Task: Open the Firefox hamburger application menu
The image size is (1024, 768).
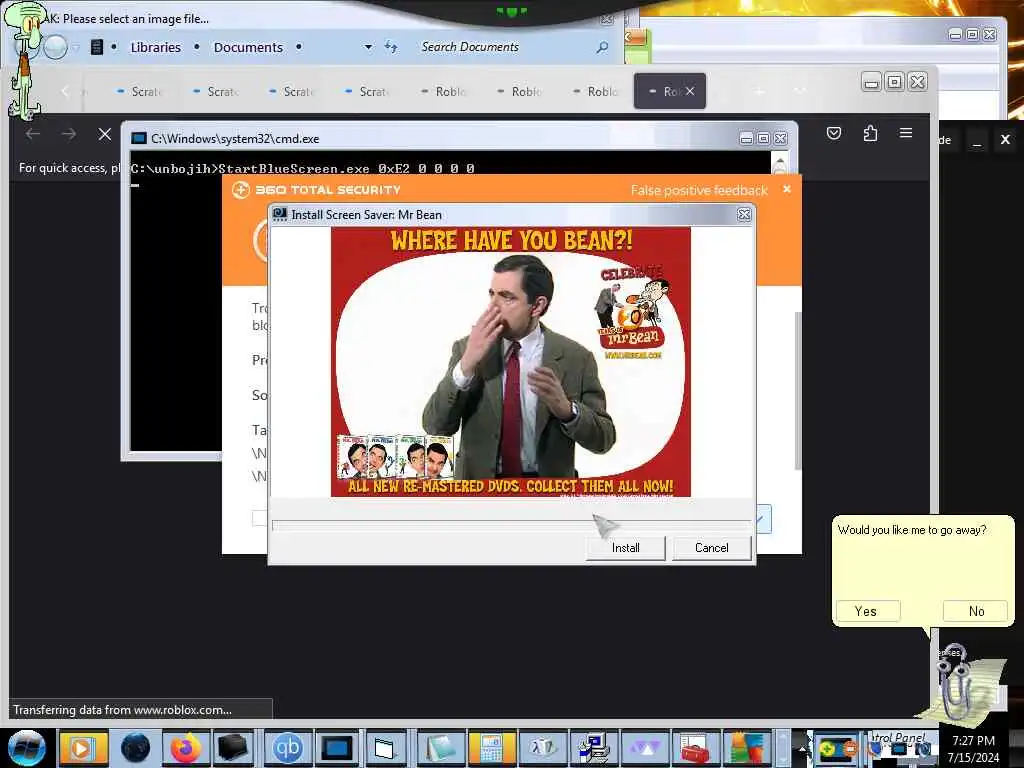Action: click(906, 133)
